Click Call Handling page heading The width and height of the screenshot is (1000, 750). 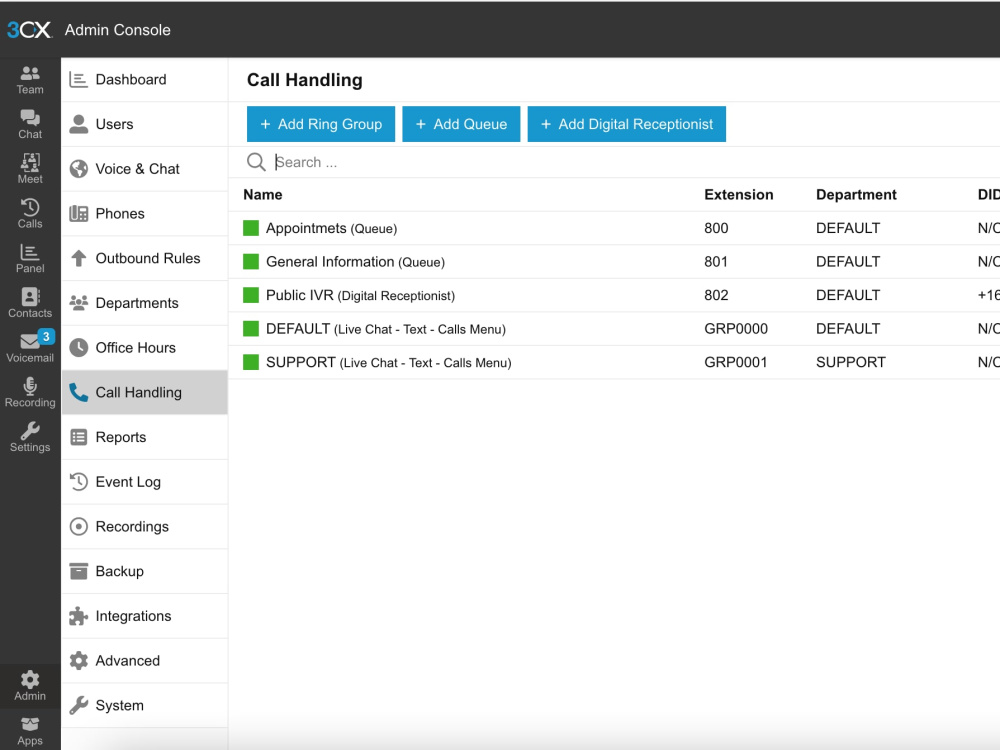point(305,80)
